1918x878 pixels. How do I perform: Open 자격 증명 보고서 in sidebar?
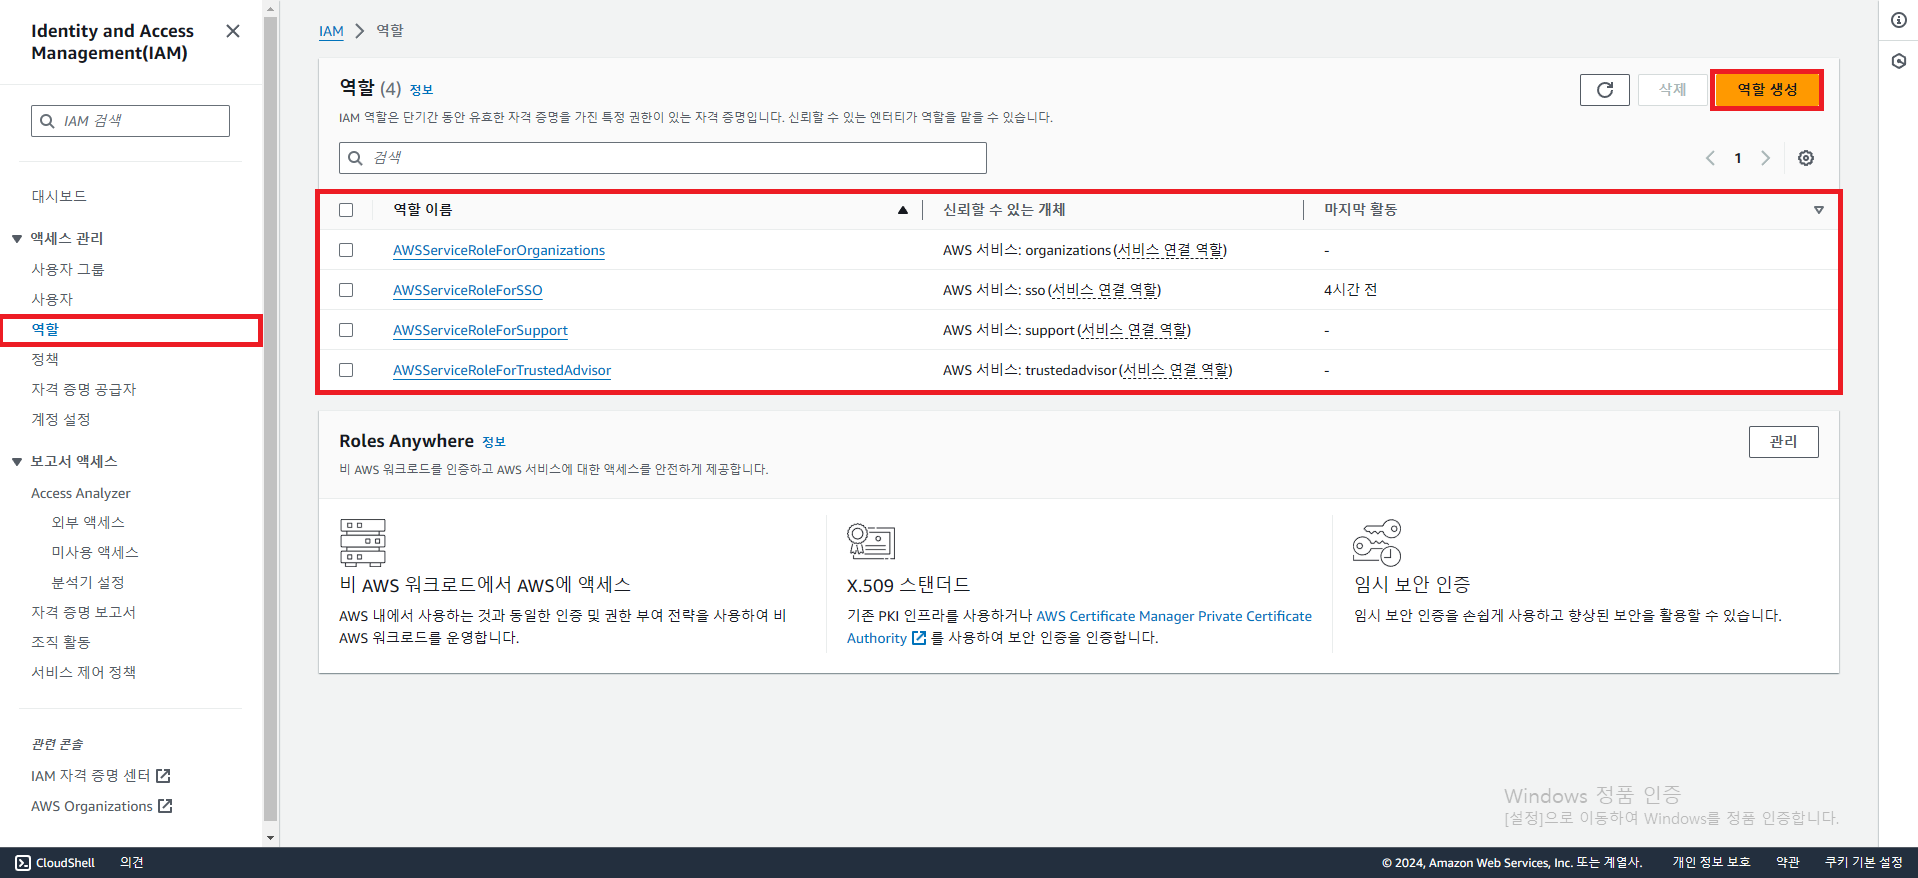[x=83, y=612]
